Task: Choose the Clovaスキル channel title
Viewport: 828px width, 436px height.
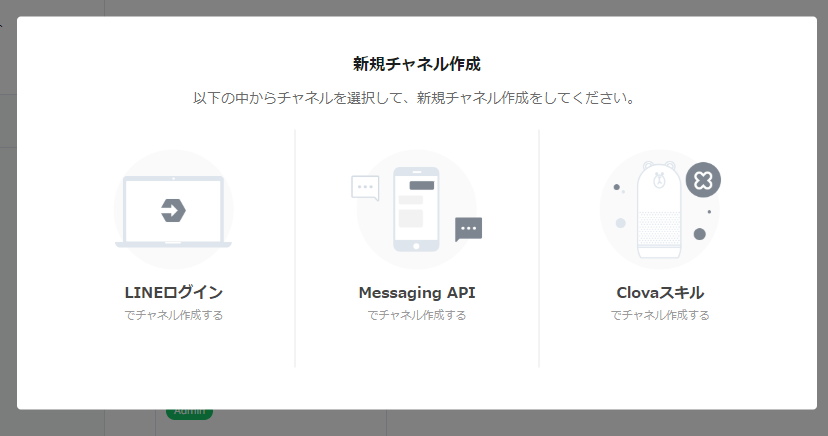Action: pyautogui.click(x=660, y=292)
